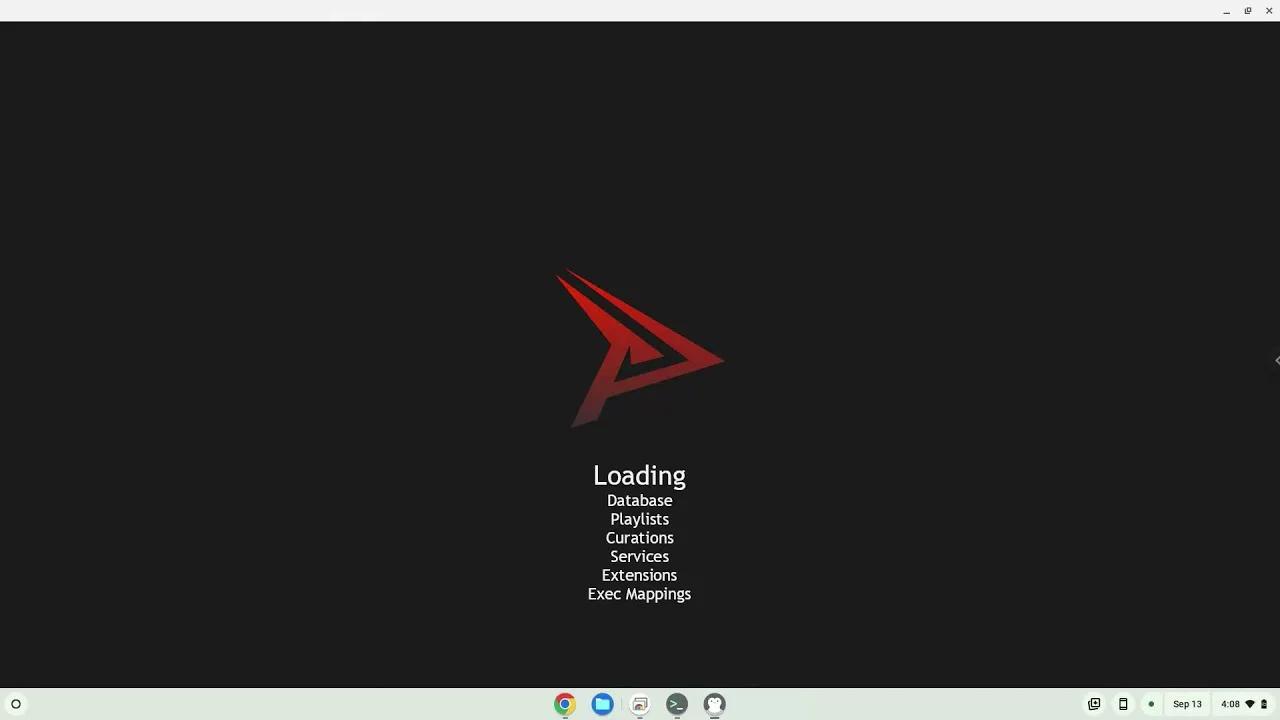This screenshot has width=1280, height=720.
Task: Open the calendar by clicking Sep 13
Action: pyautogui.click(x=1187, y=704)
